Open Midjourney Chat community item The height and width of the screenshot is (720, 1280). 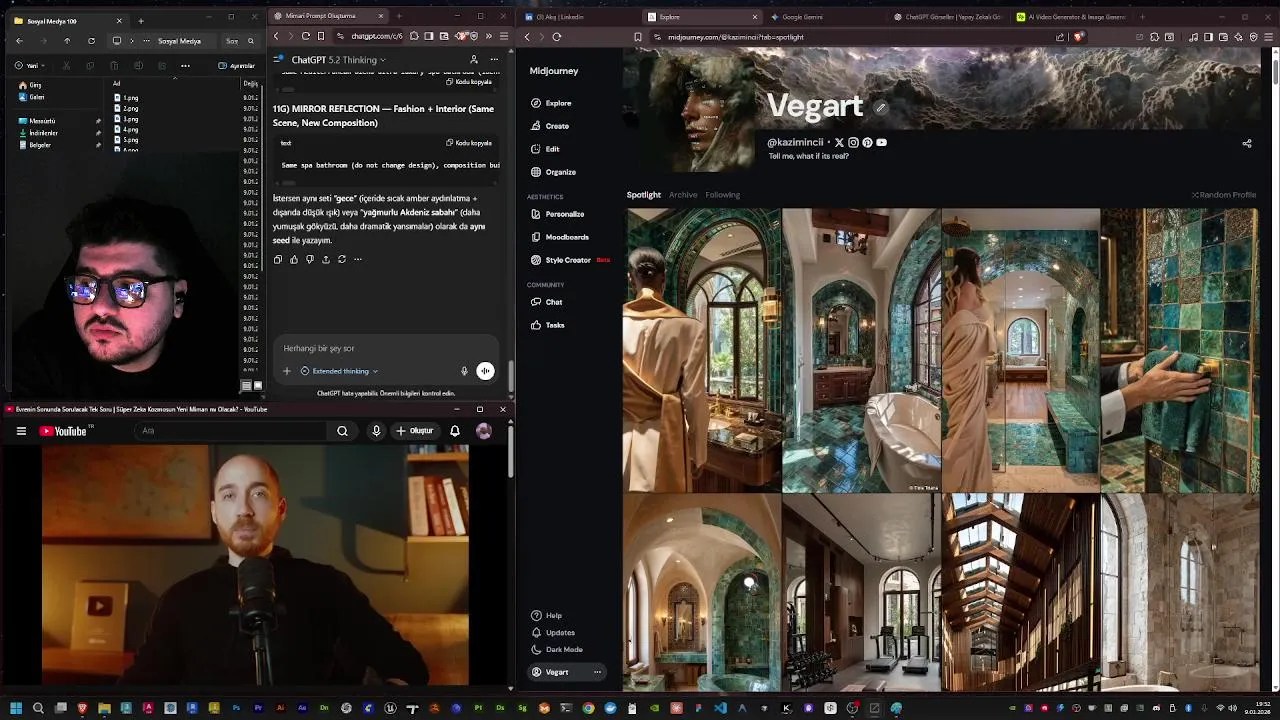[547, 302]
